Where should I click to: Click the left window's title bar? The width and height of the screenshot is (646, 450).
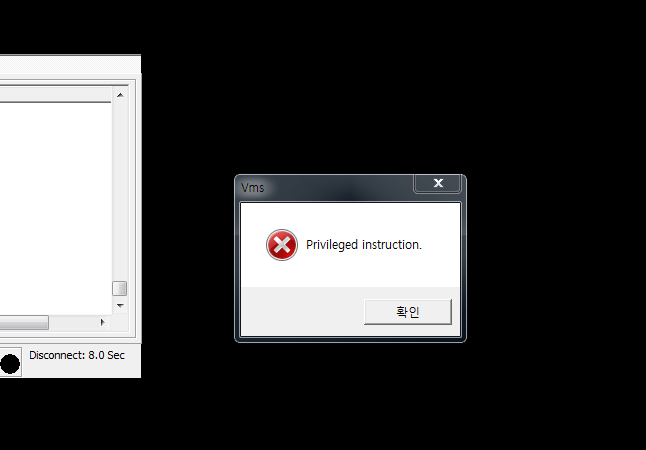[70, 64]
